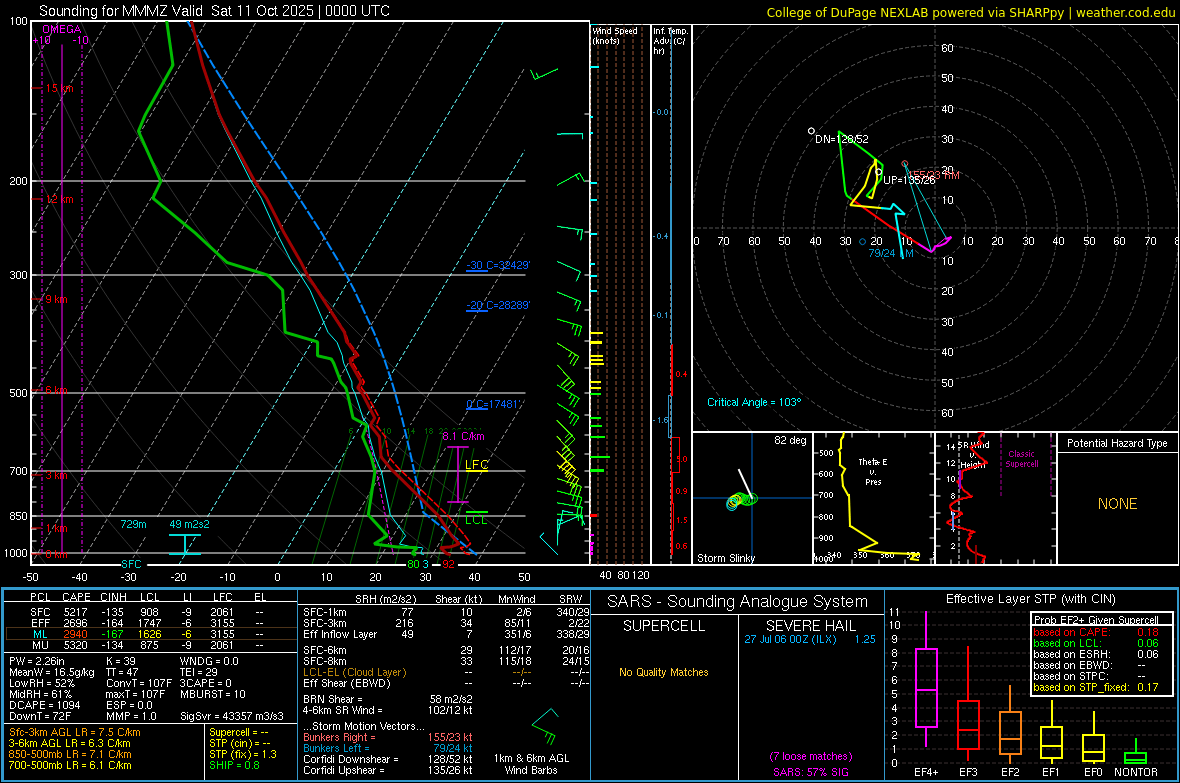Select the EFF parcel row with CAPE 2696
The image size is (1180, 783).
pyautogui.click(x=150, y=623)
